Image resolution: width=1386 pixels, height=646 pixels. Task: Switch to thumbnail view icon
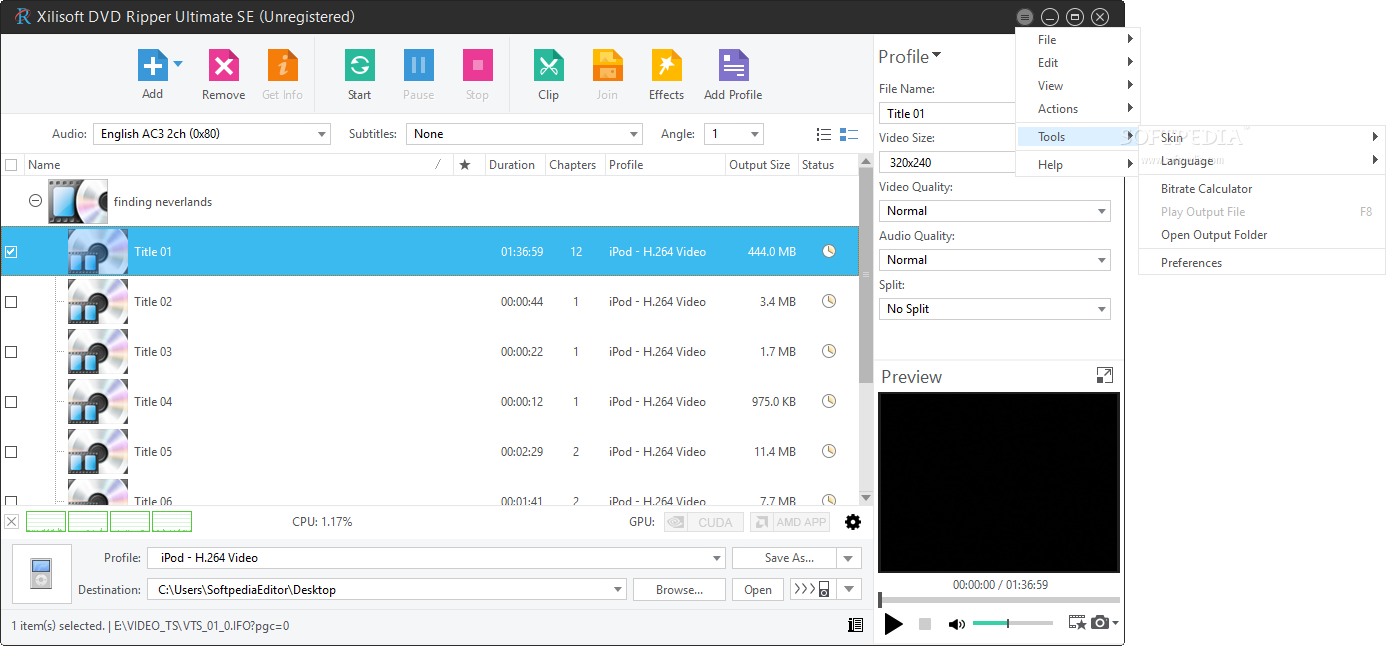(x=849, y=134)
